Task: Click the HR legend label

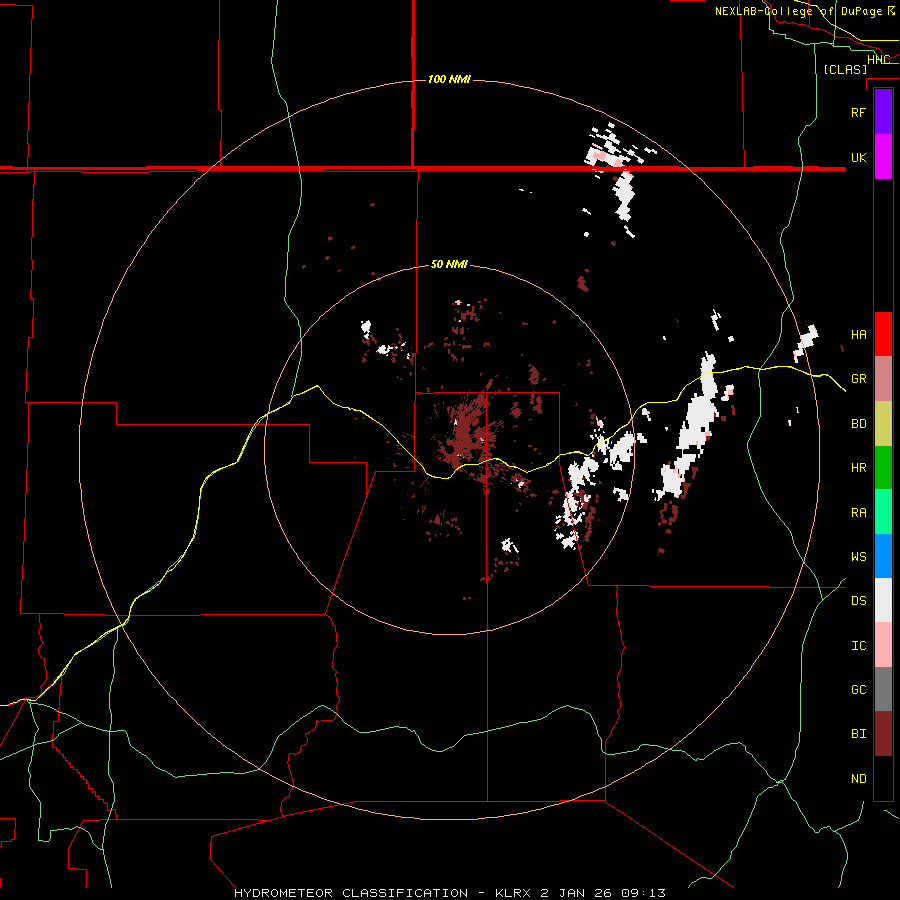Action: (x=859, y=468)
